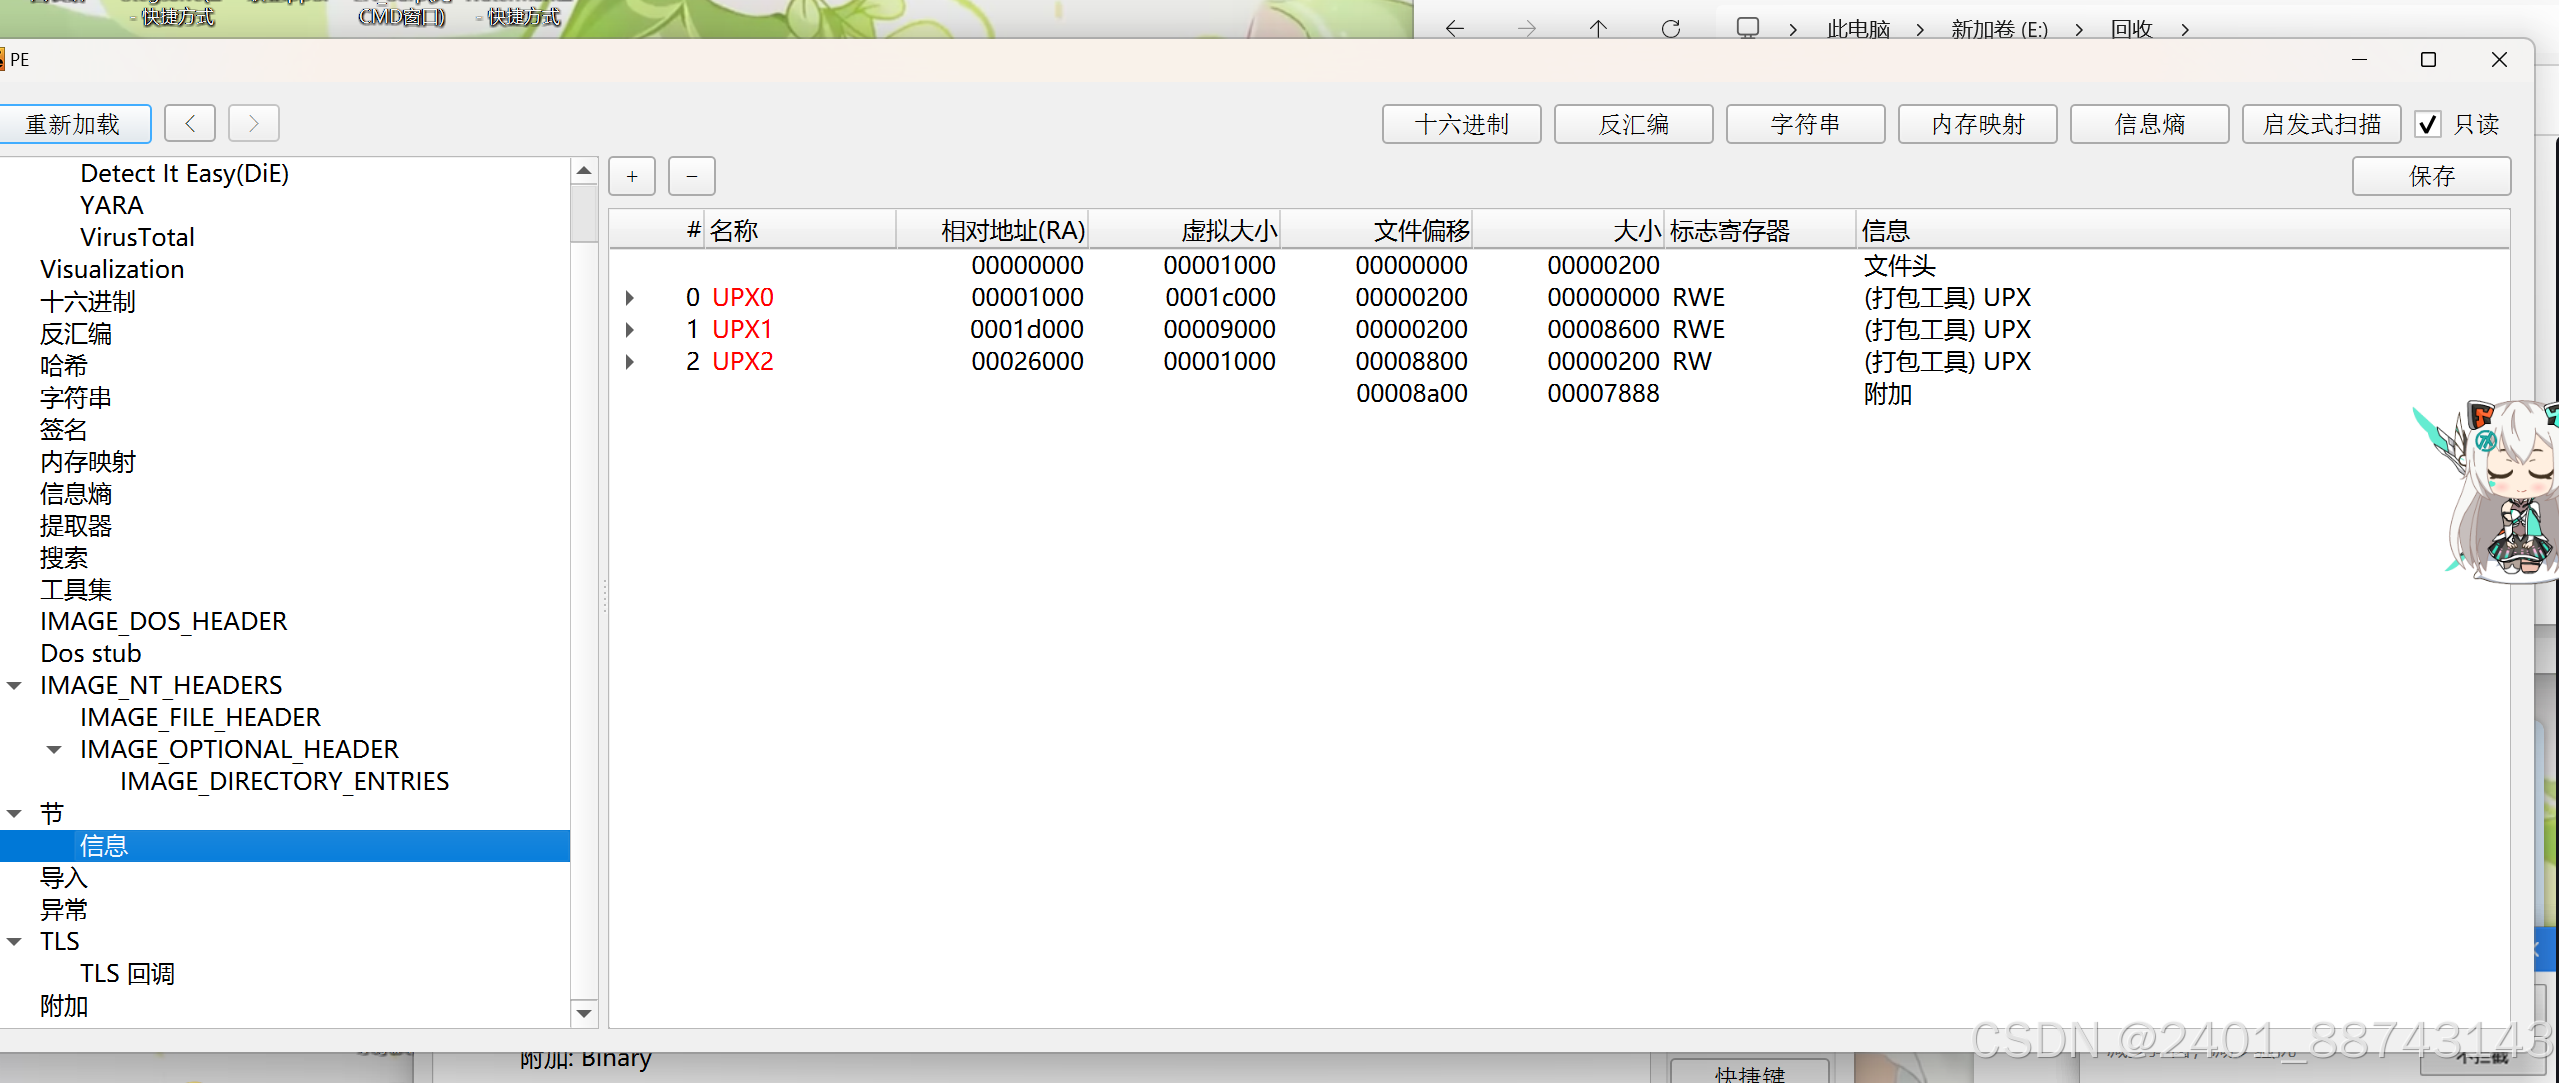Image resolution: width=2559 pixels, height=1083 pixels.
Task: Click the Explorer refresh icon
Action: click(1670, 29)
